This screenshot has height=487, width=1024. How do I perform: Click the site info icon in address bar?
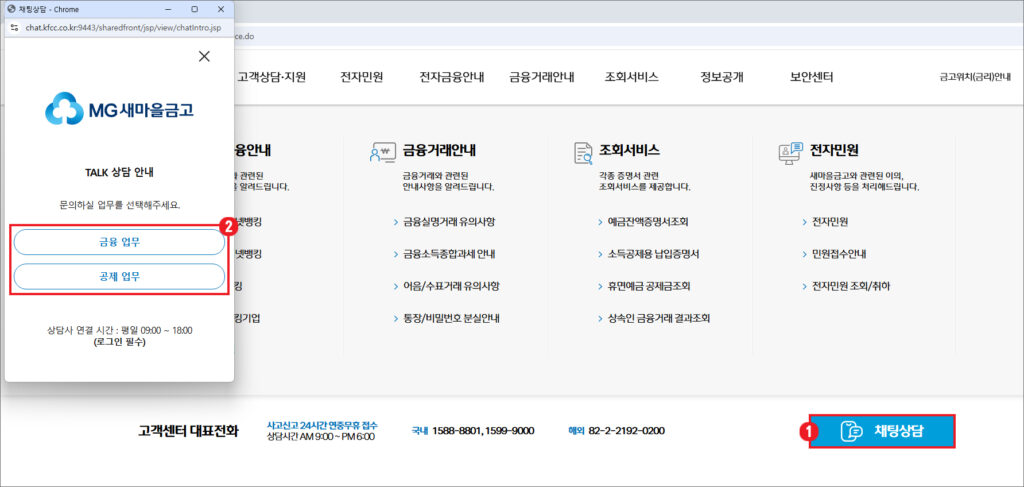[x=14, y=28]
